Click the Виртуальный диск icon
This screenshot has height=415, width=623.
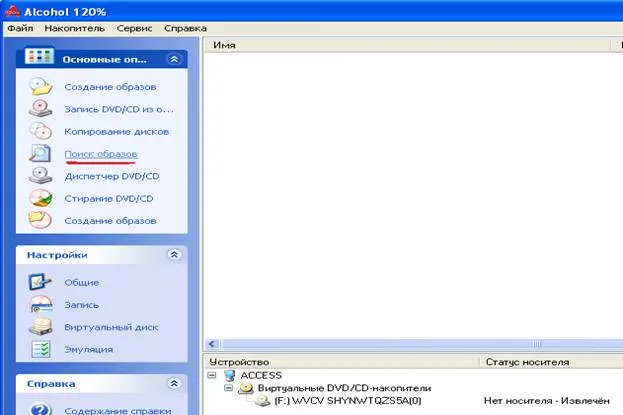(41, 327)
